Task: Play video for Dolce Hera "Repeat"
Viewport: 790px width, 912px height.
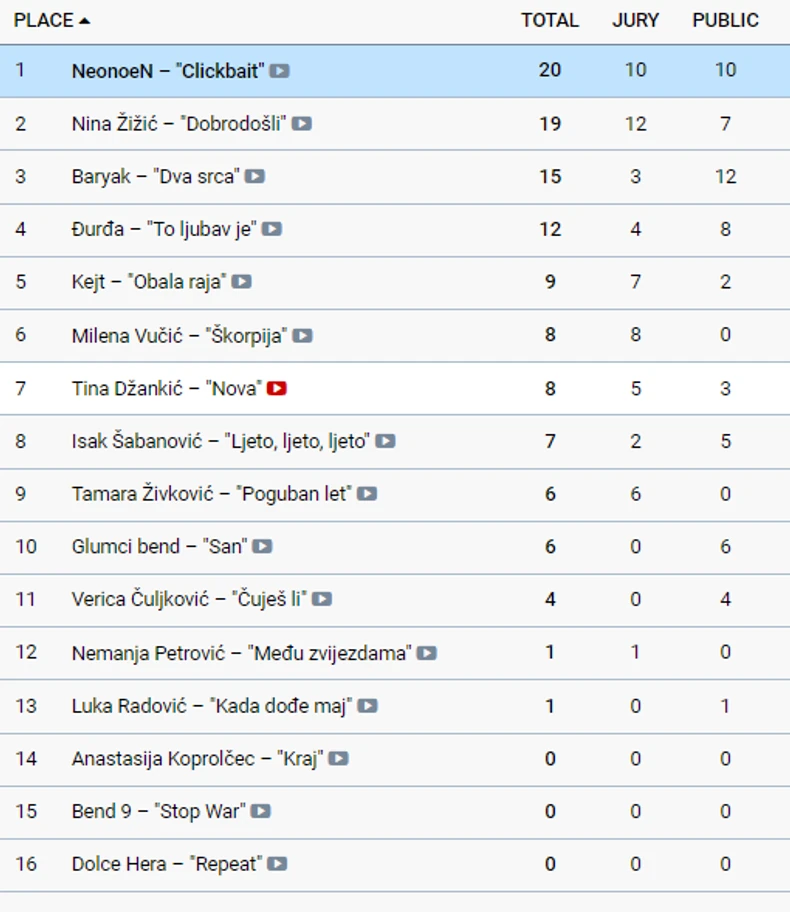Action: (x=277, y=864)
